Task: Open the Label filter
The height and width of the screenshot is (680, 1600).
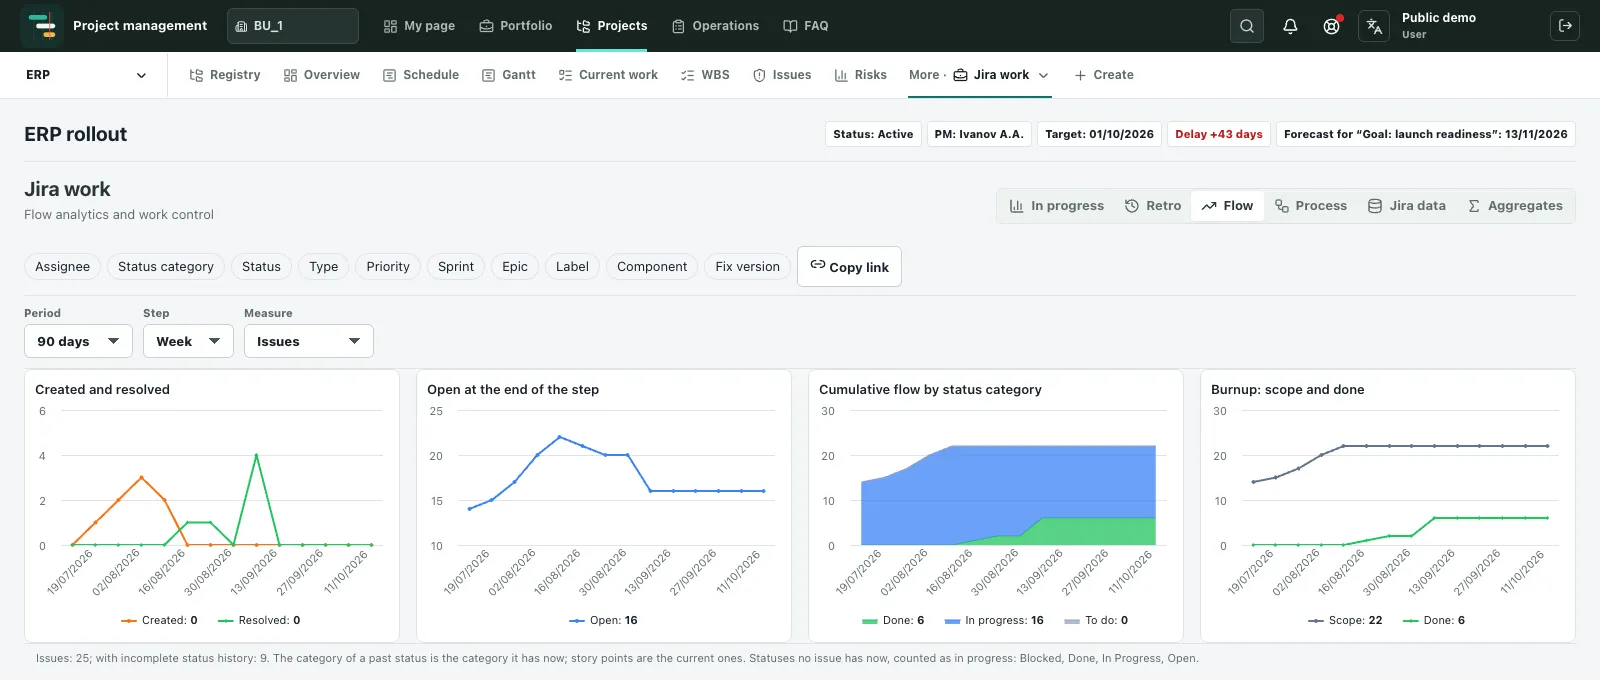Action: [x=572, y=267]
